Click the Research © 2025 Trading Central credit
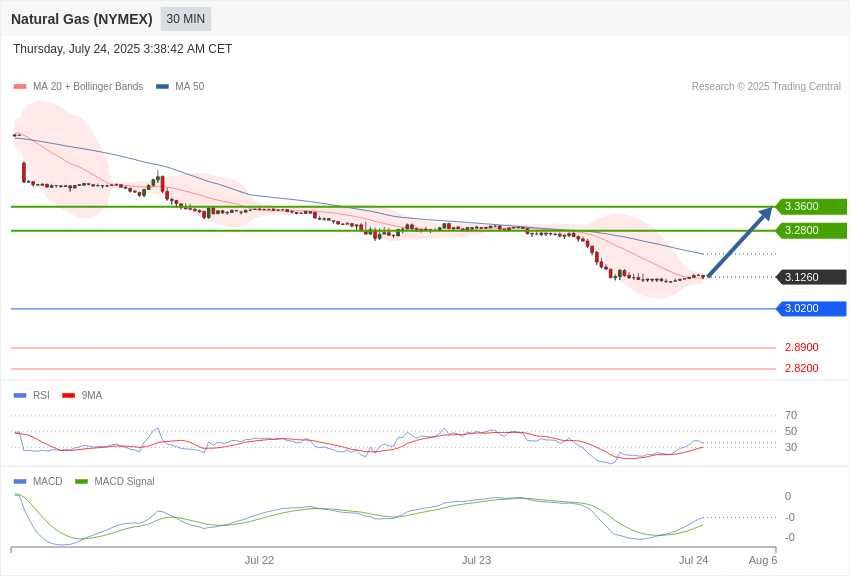The image size is (850, 576). click(x=766, y=87)
